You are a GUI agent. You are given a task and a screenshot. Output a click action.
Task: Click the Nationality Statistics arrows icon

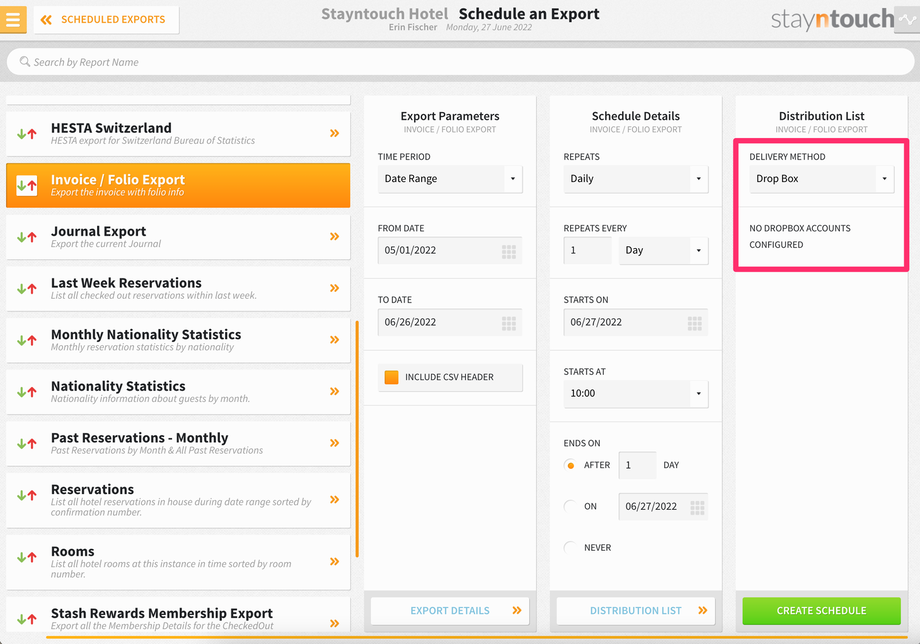pyautogui.click(x=27, y=392)
